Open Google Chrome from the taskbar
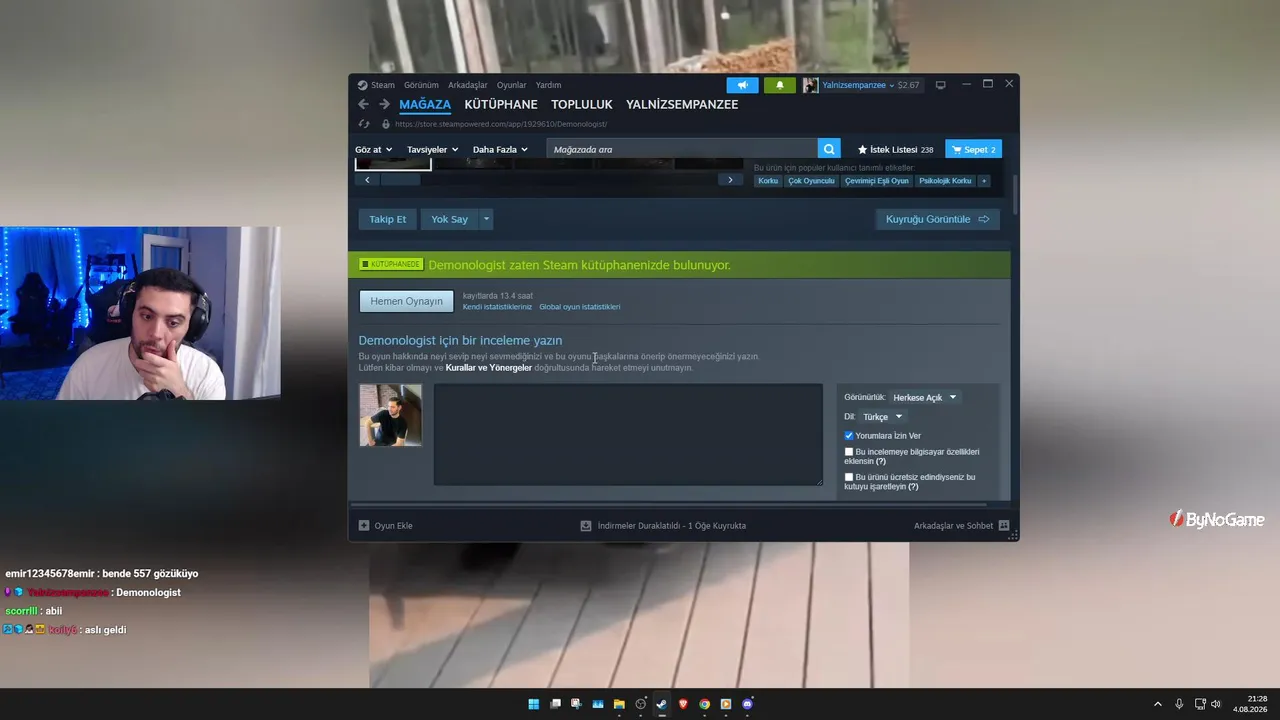Screen dimensions: 1280x720 pos(705,704)
